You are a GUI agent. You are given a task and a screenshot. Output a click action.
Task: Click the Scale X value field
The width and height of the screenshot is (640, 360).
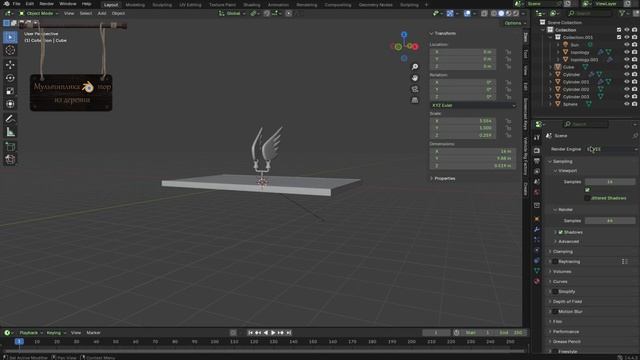463,121
